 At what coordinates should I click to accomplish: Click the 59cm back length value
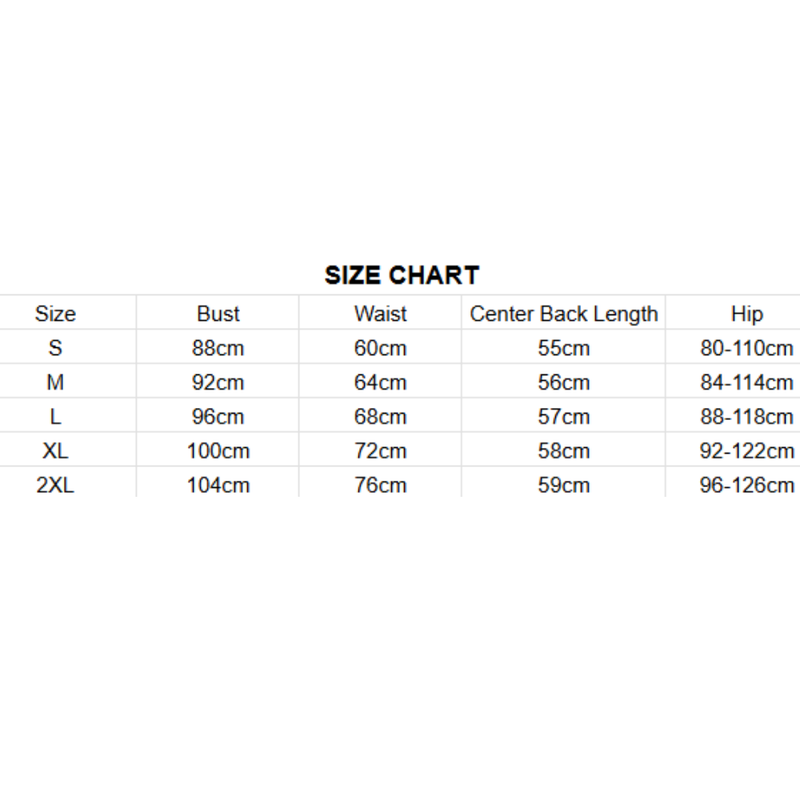tap(563, 486)
